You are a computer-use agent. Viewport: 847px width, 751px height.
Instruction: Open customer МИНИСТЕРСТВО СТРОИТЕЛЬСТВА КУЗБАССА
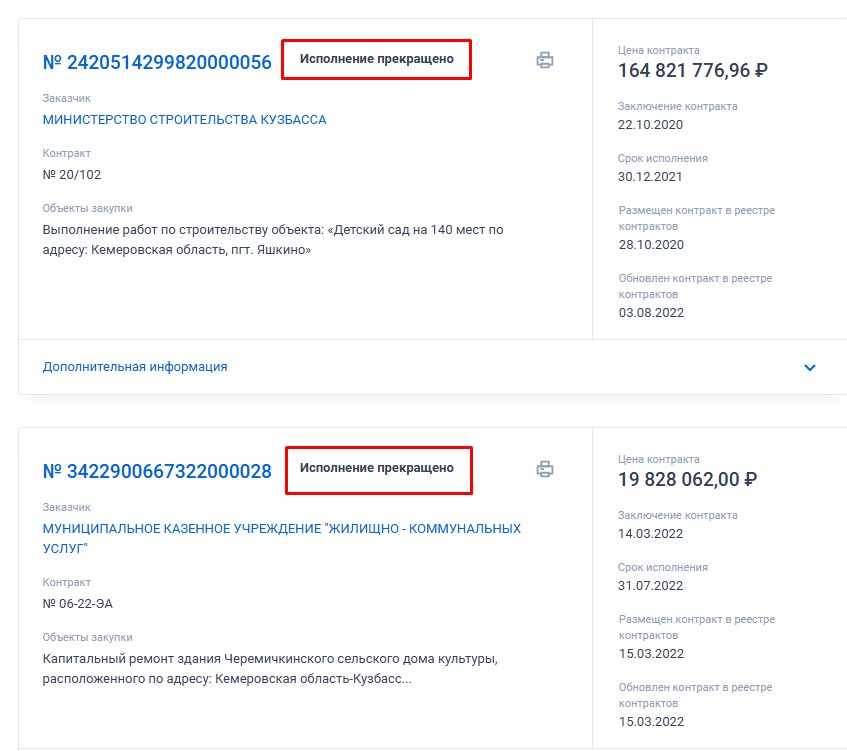click(x=184, y=120)
